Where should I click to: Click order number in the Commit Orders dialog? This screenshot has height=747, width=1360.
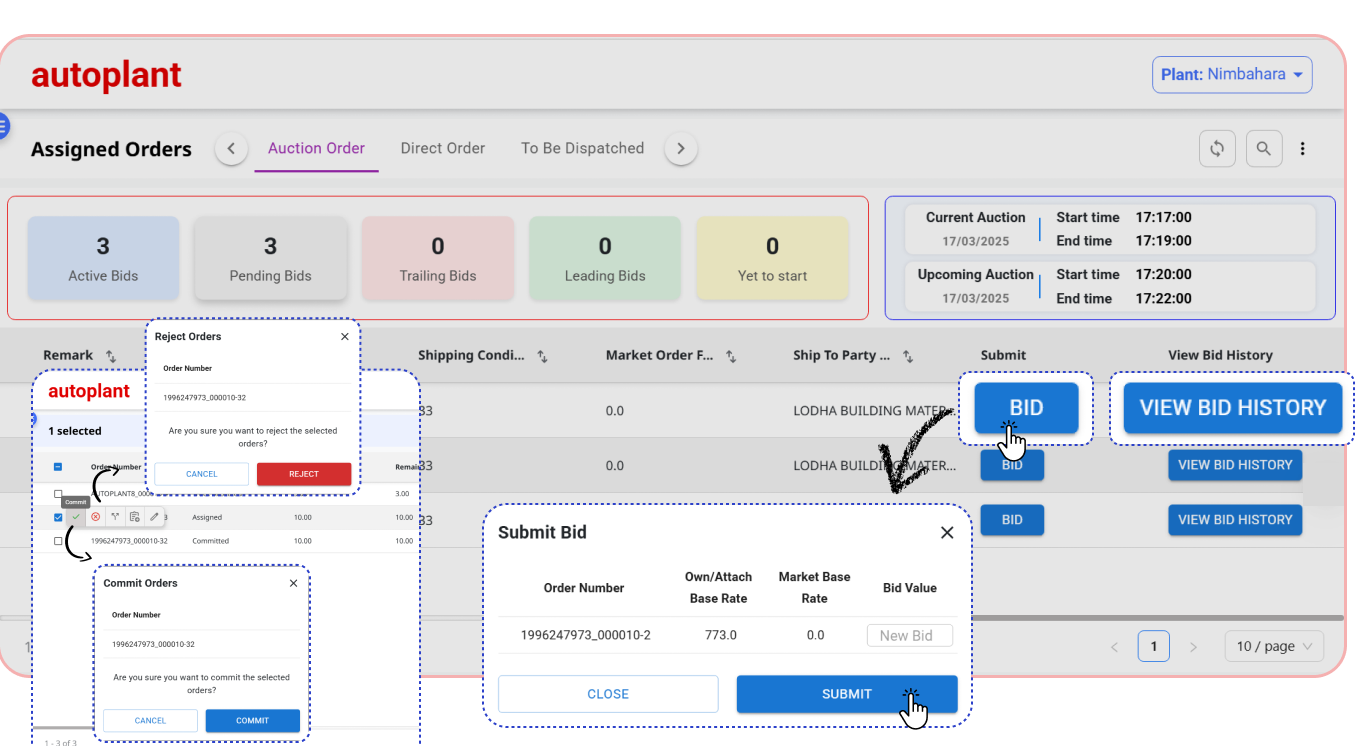(x=153, y=645)
